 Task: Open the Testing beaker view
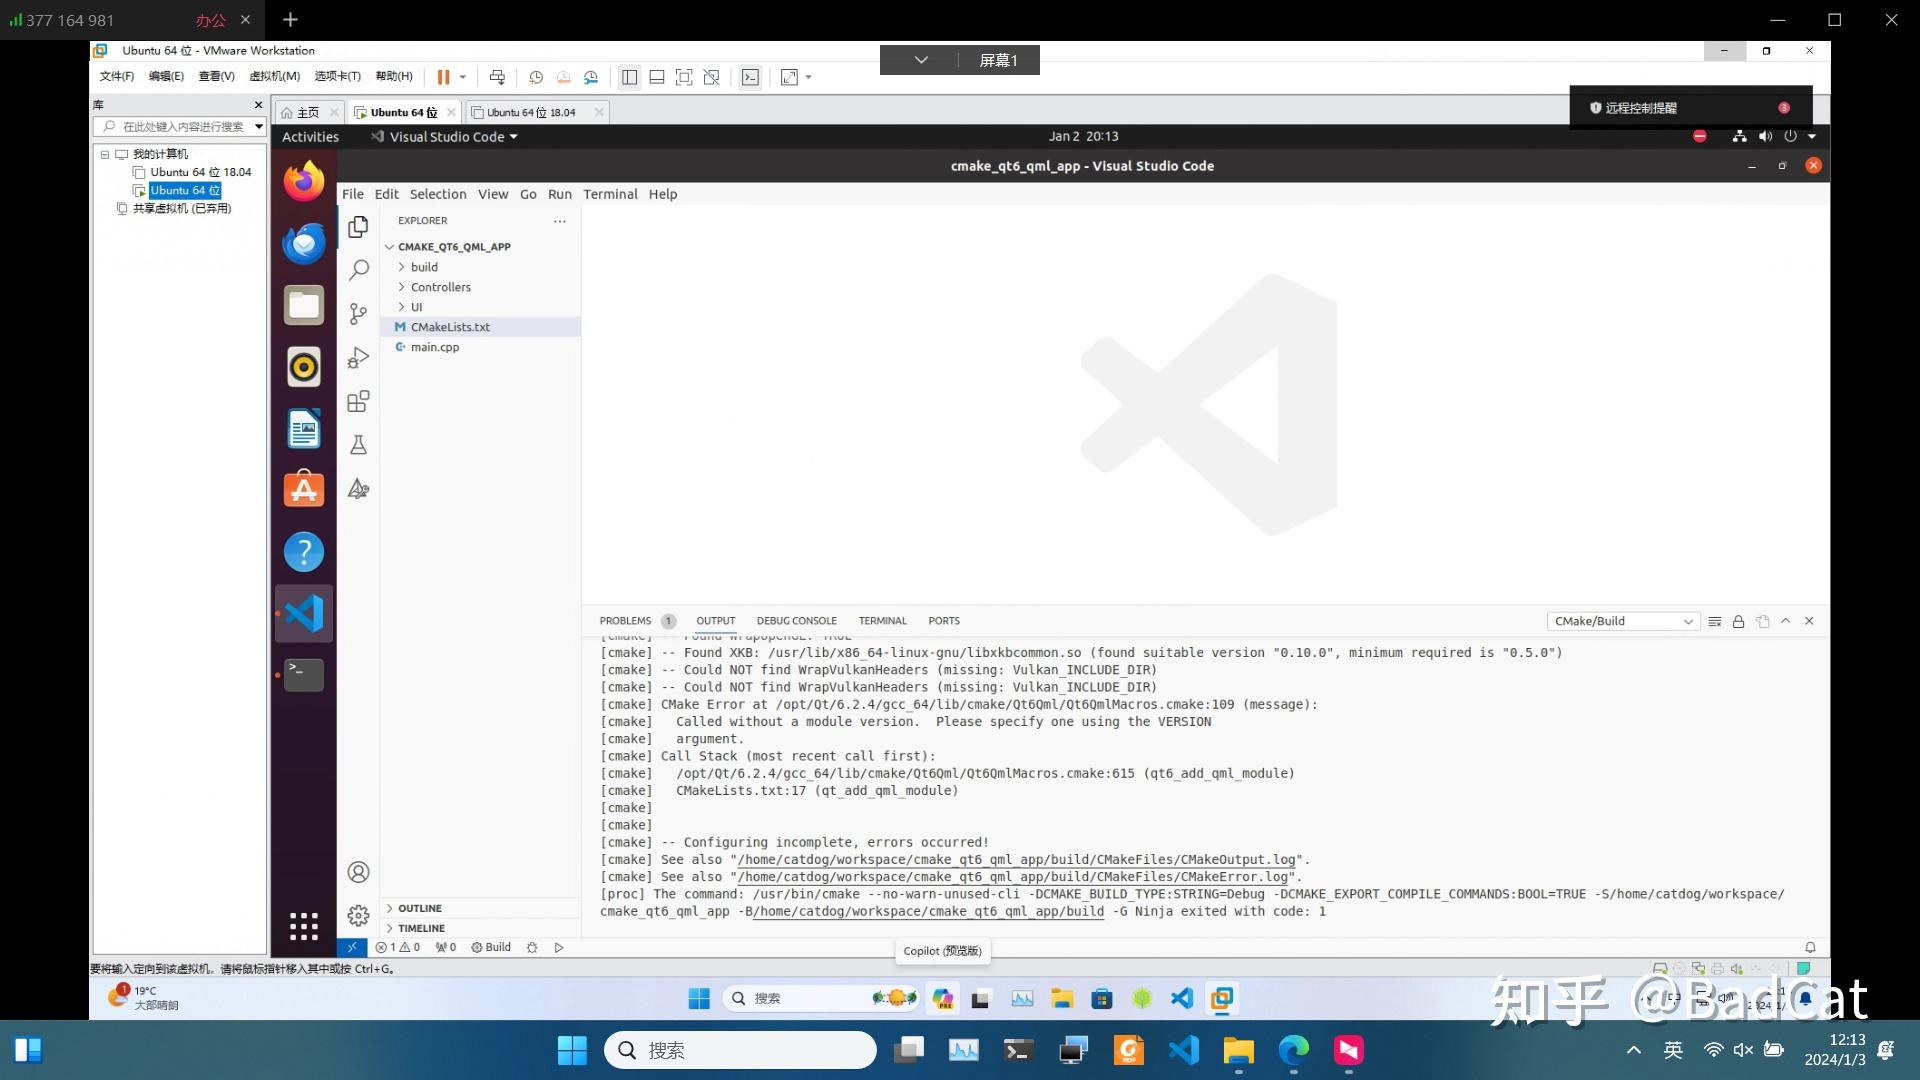(358, 444)
